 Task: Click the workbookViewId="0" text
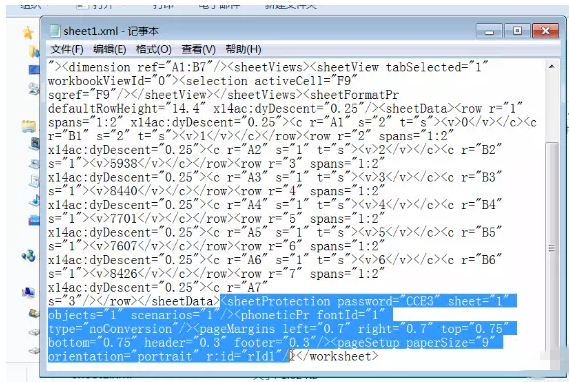110,81
